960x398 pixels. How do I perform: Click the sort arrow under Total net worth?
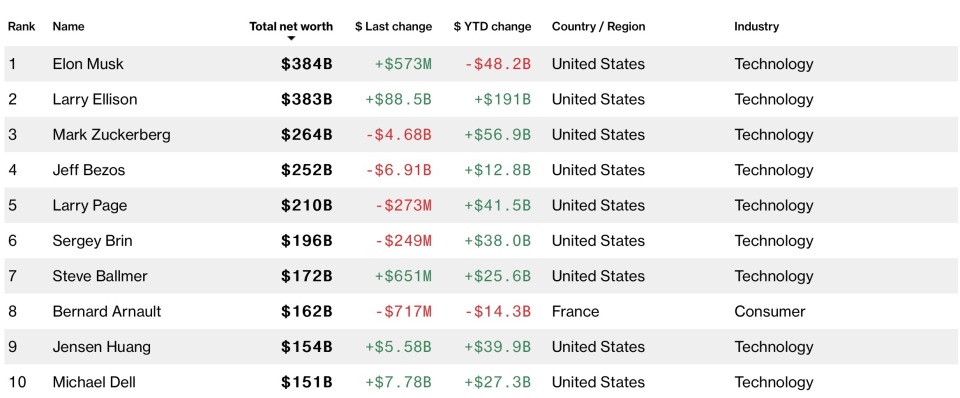pos(291,39)
